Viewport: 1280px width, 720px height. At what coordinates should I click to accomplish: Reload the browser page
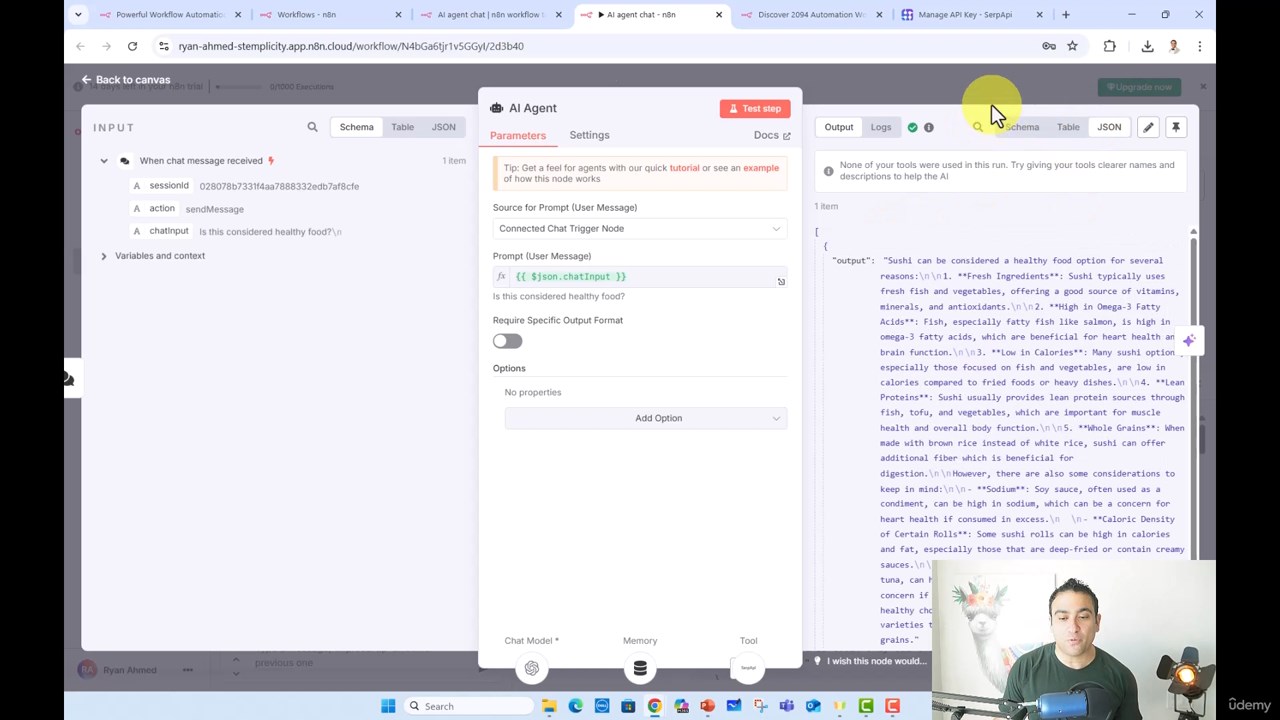click(x=132, y=46)
